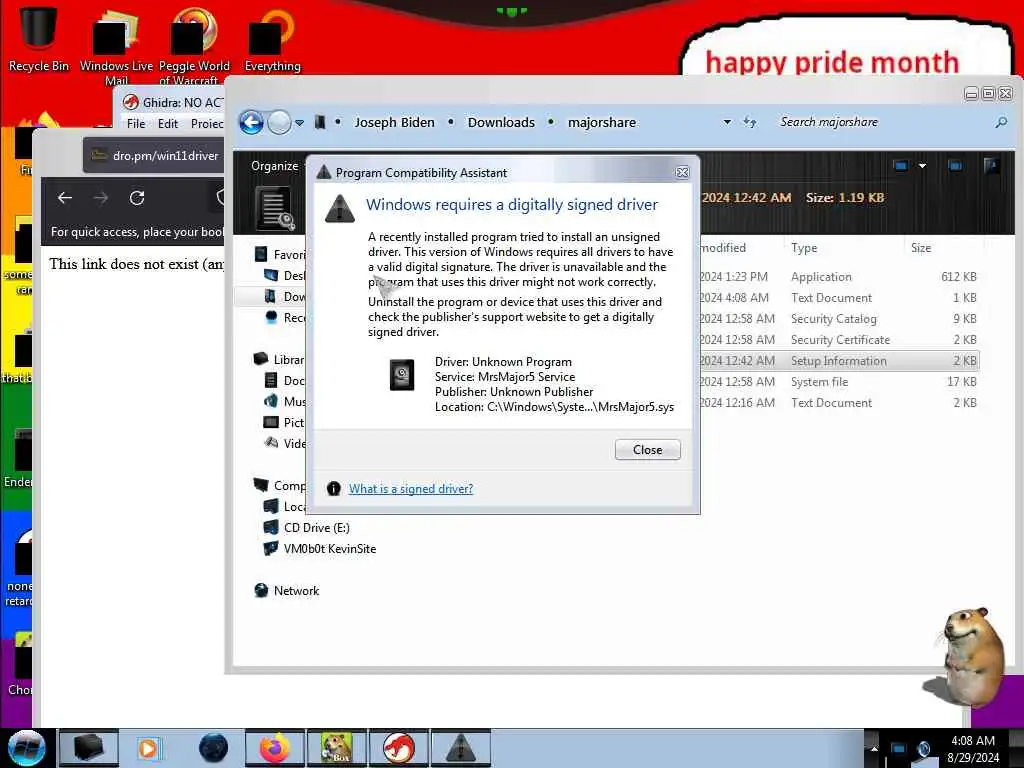Open the address bar history dropdown
Screen dimensions: 1024x768
[727, 122]
